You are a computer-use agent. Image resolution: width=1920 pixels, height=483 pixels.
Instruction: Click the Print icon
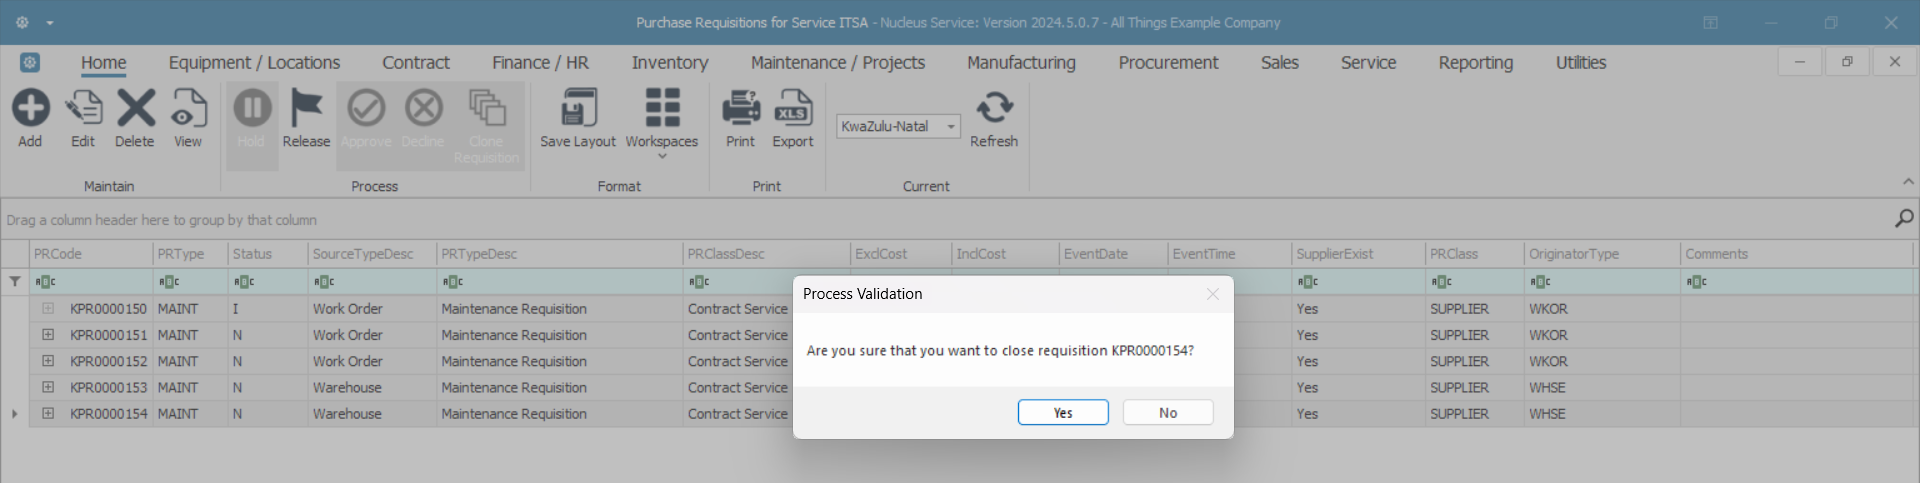pyautogui.click(x=740, y=108)
